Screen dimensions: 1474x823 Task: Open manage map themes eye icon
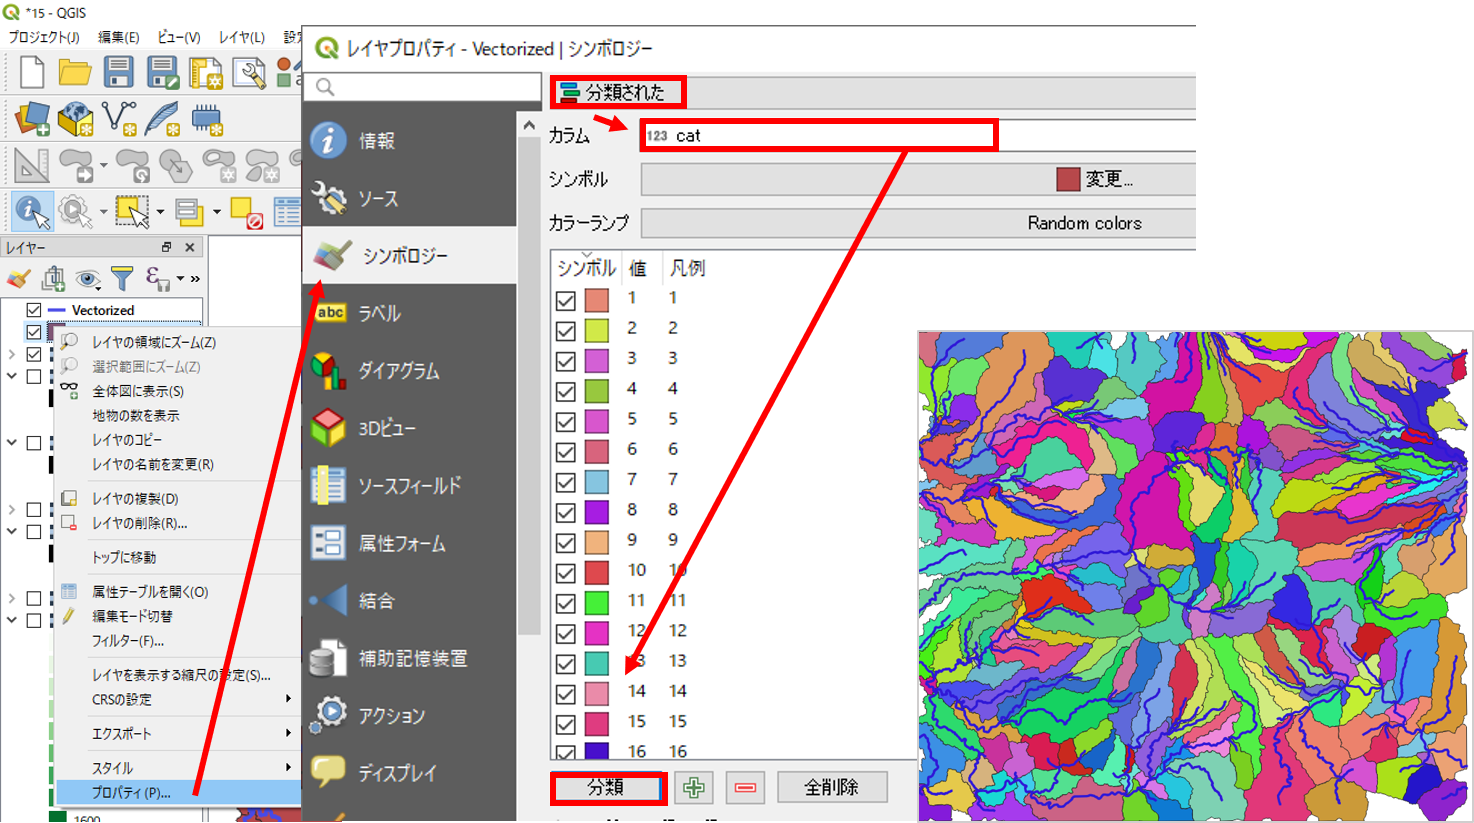[87, 278]
